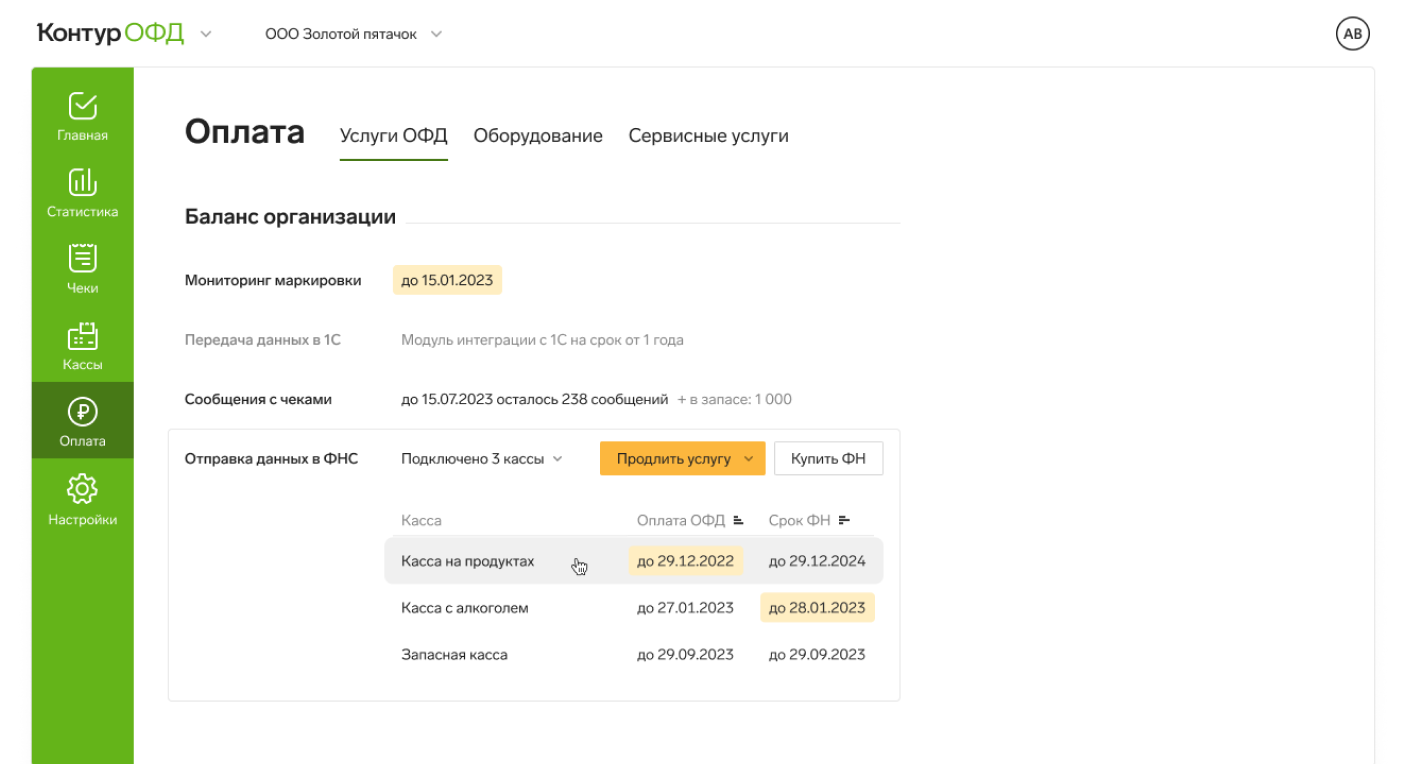Viewport: 1418px width, 764px height.
Task: Select the Запасная касса row
Action: coord(633,655)
